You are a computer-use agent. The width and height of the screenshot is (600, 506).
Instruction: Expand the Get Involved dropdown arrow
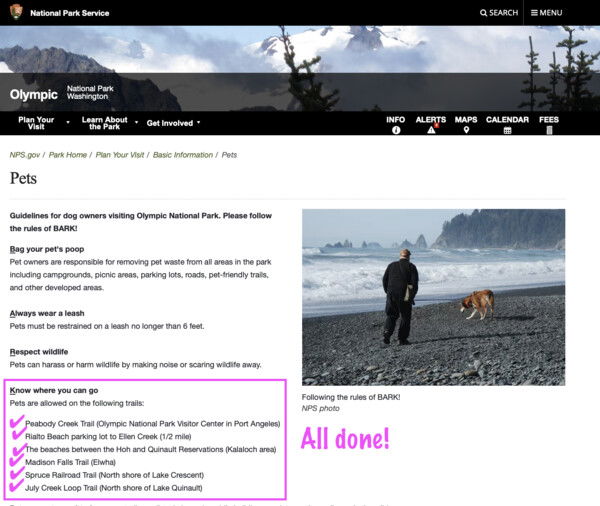coord(198,122)
